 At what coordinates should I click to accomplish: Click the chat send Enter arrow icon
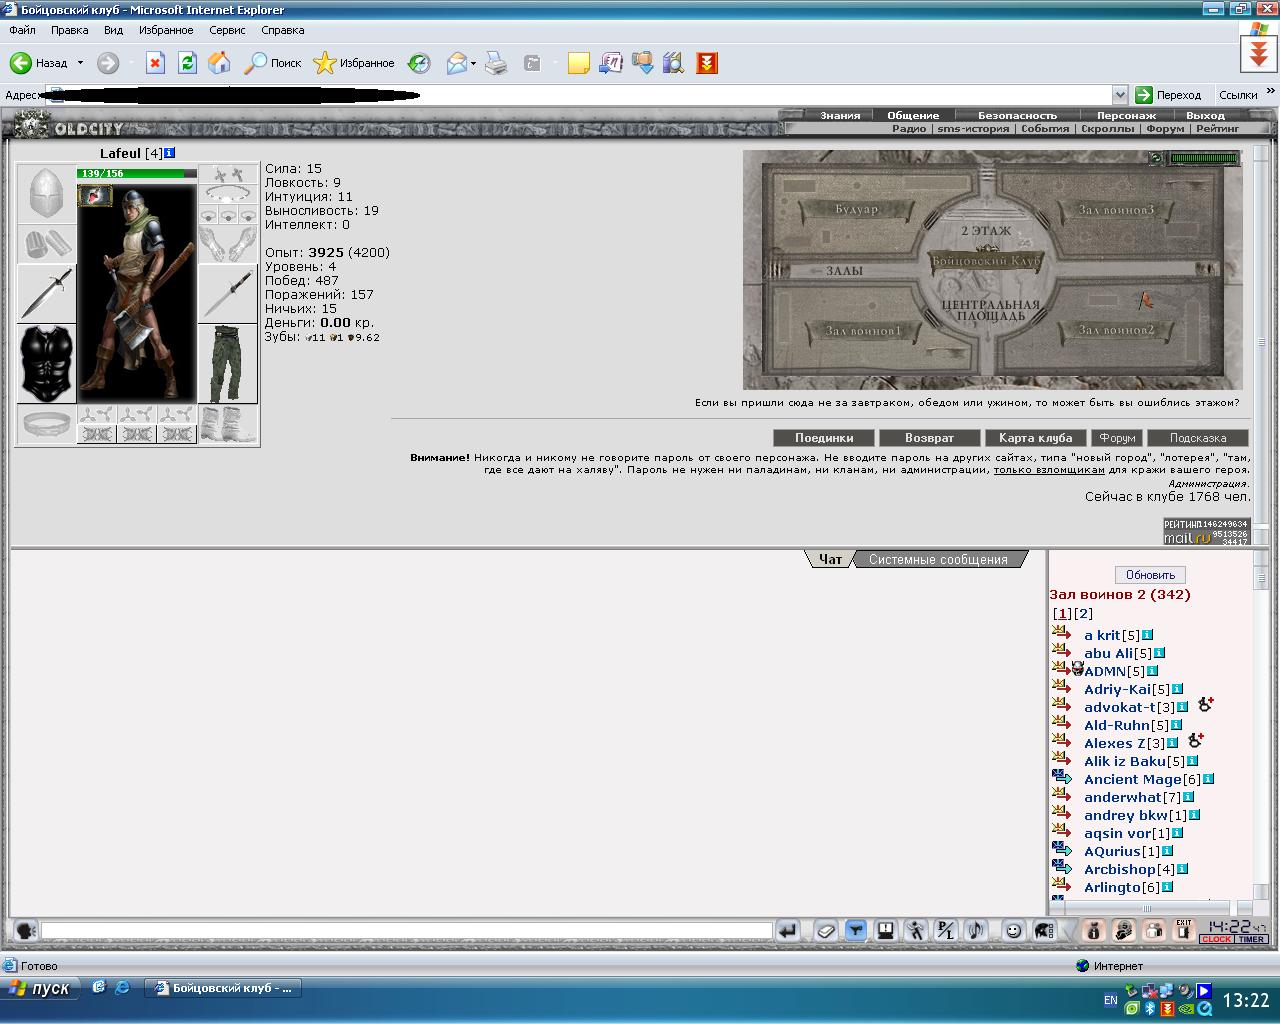[x=788, y=931]
